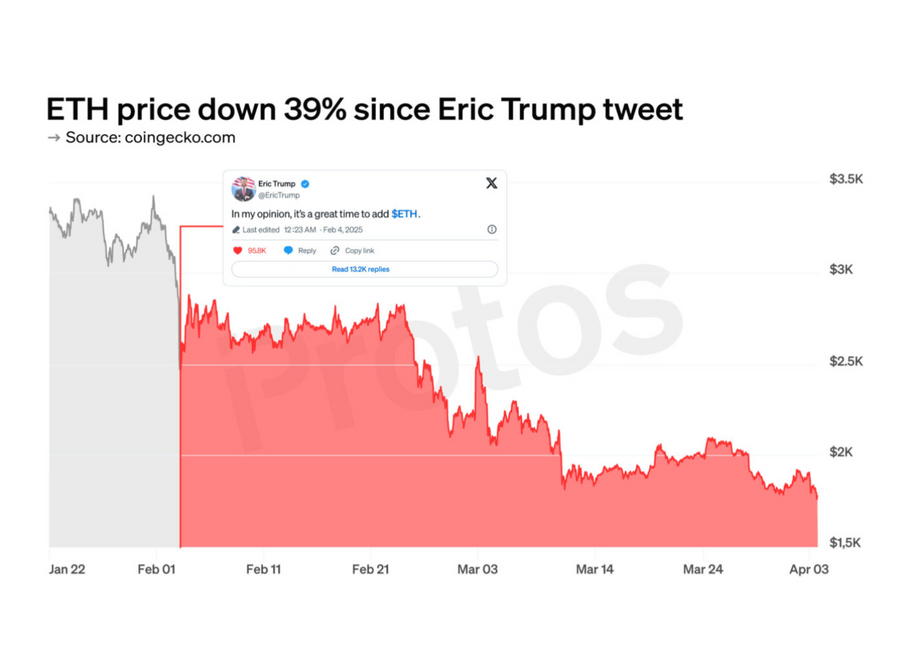Click the Feb 11 axis label

[263, 569]
